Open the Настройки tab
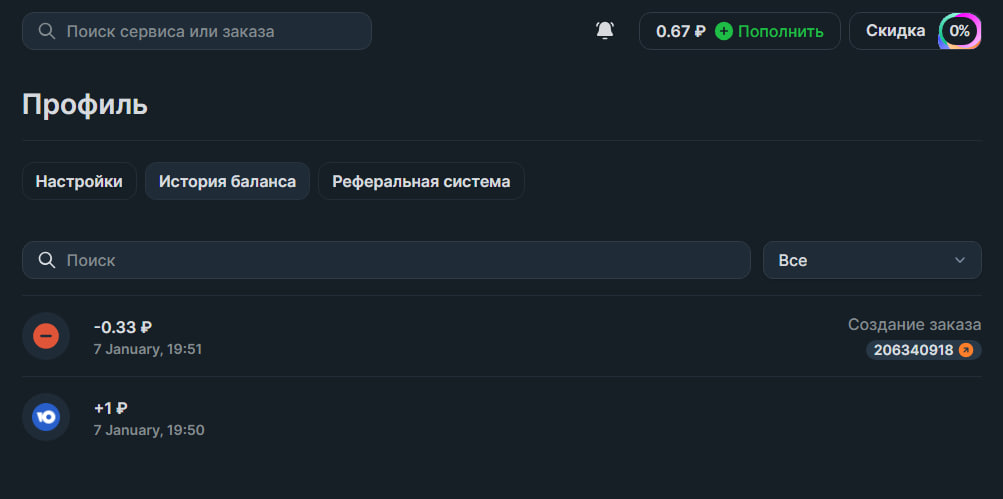Viewport: 1003px width, 499px height. (x=79, y=181)
